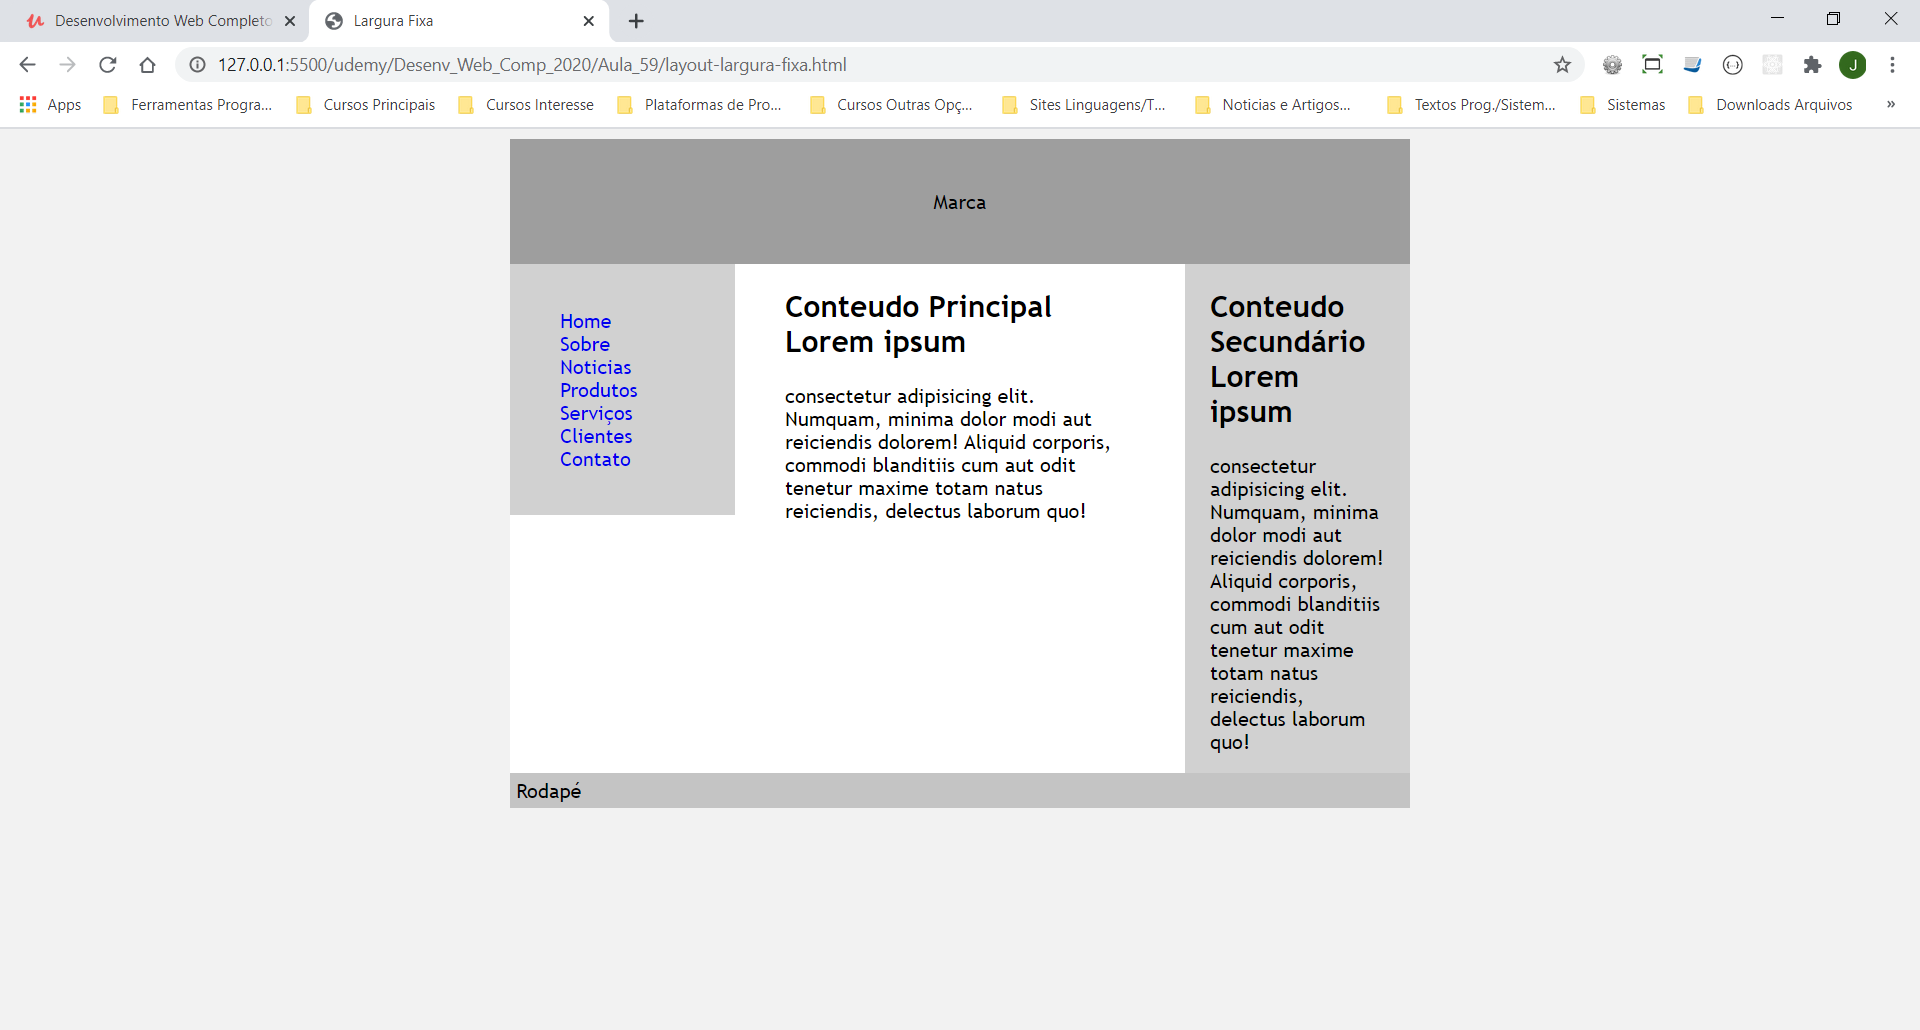Open Plataformas de Pro... bookmark folder

pos(700,105)
